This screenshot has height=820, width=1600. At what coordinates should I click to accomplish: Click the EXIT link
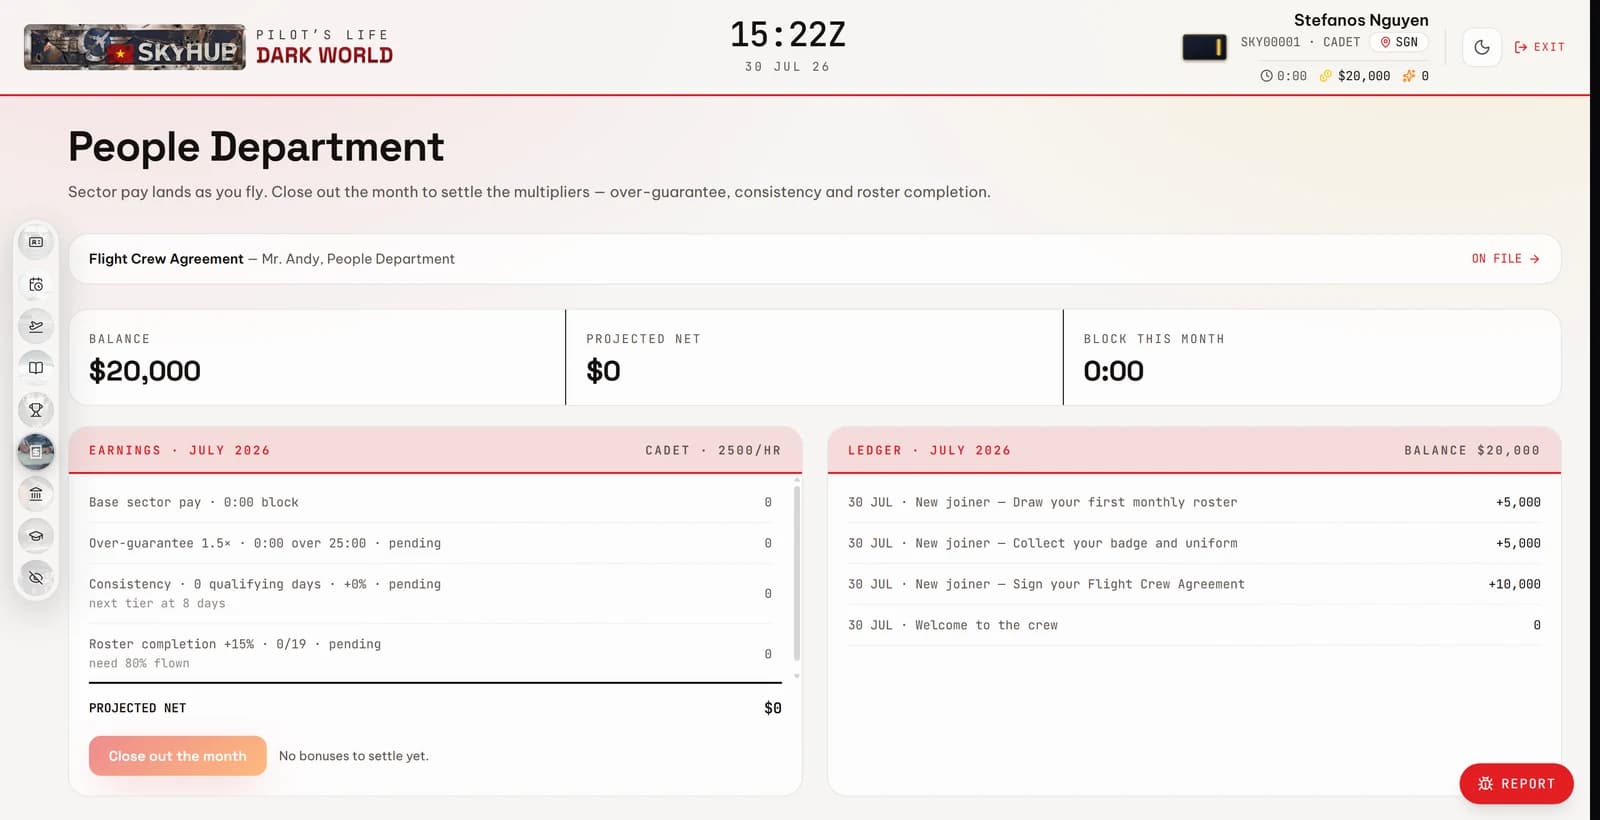[x=1540, y=47]
